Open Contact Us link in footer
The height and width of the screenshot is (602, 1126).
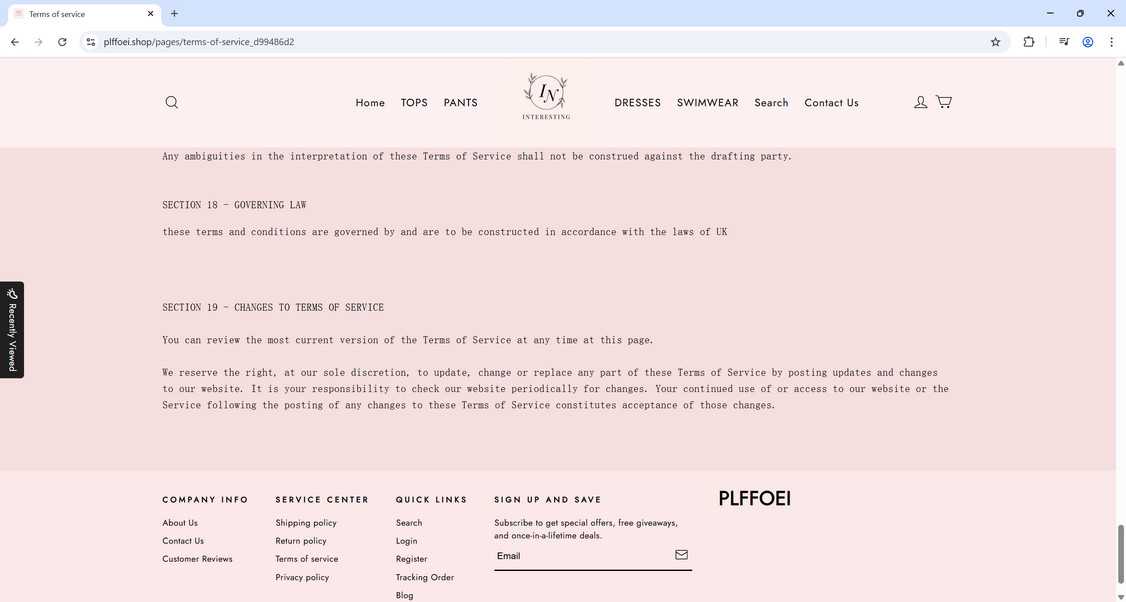(183, 541)
